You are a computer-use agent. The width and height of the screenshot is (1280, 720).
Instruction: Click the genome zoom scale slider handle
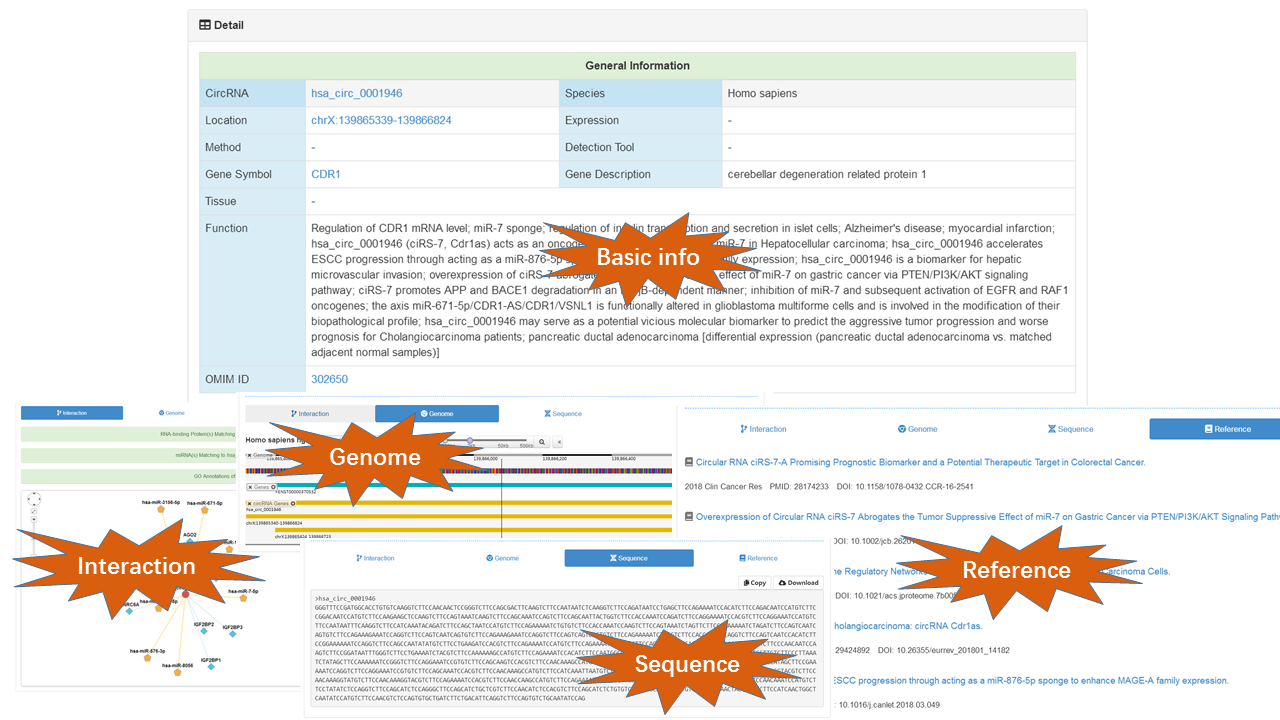tap(470, 440)
